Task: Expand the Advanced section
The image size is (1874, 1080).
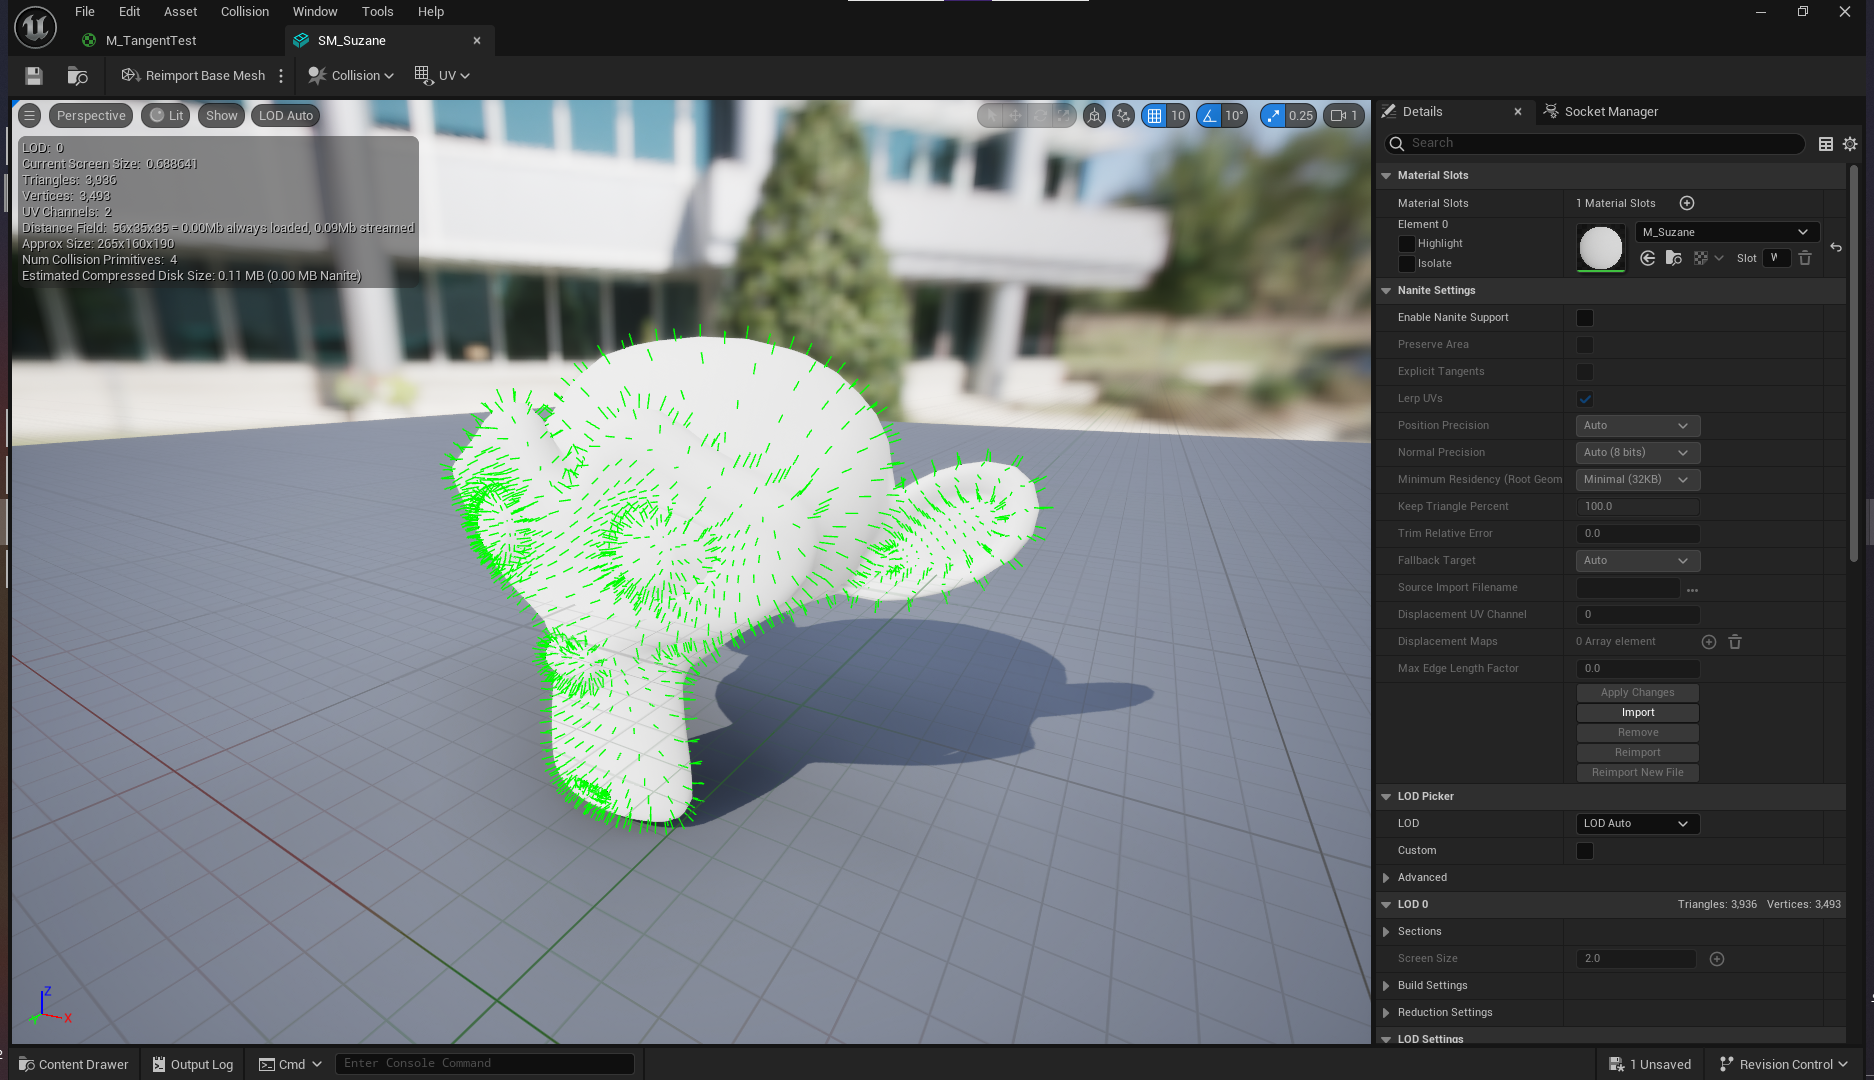Action: pos(1386,878)
